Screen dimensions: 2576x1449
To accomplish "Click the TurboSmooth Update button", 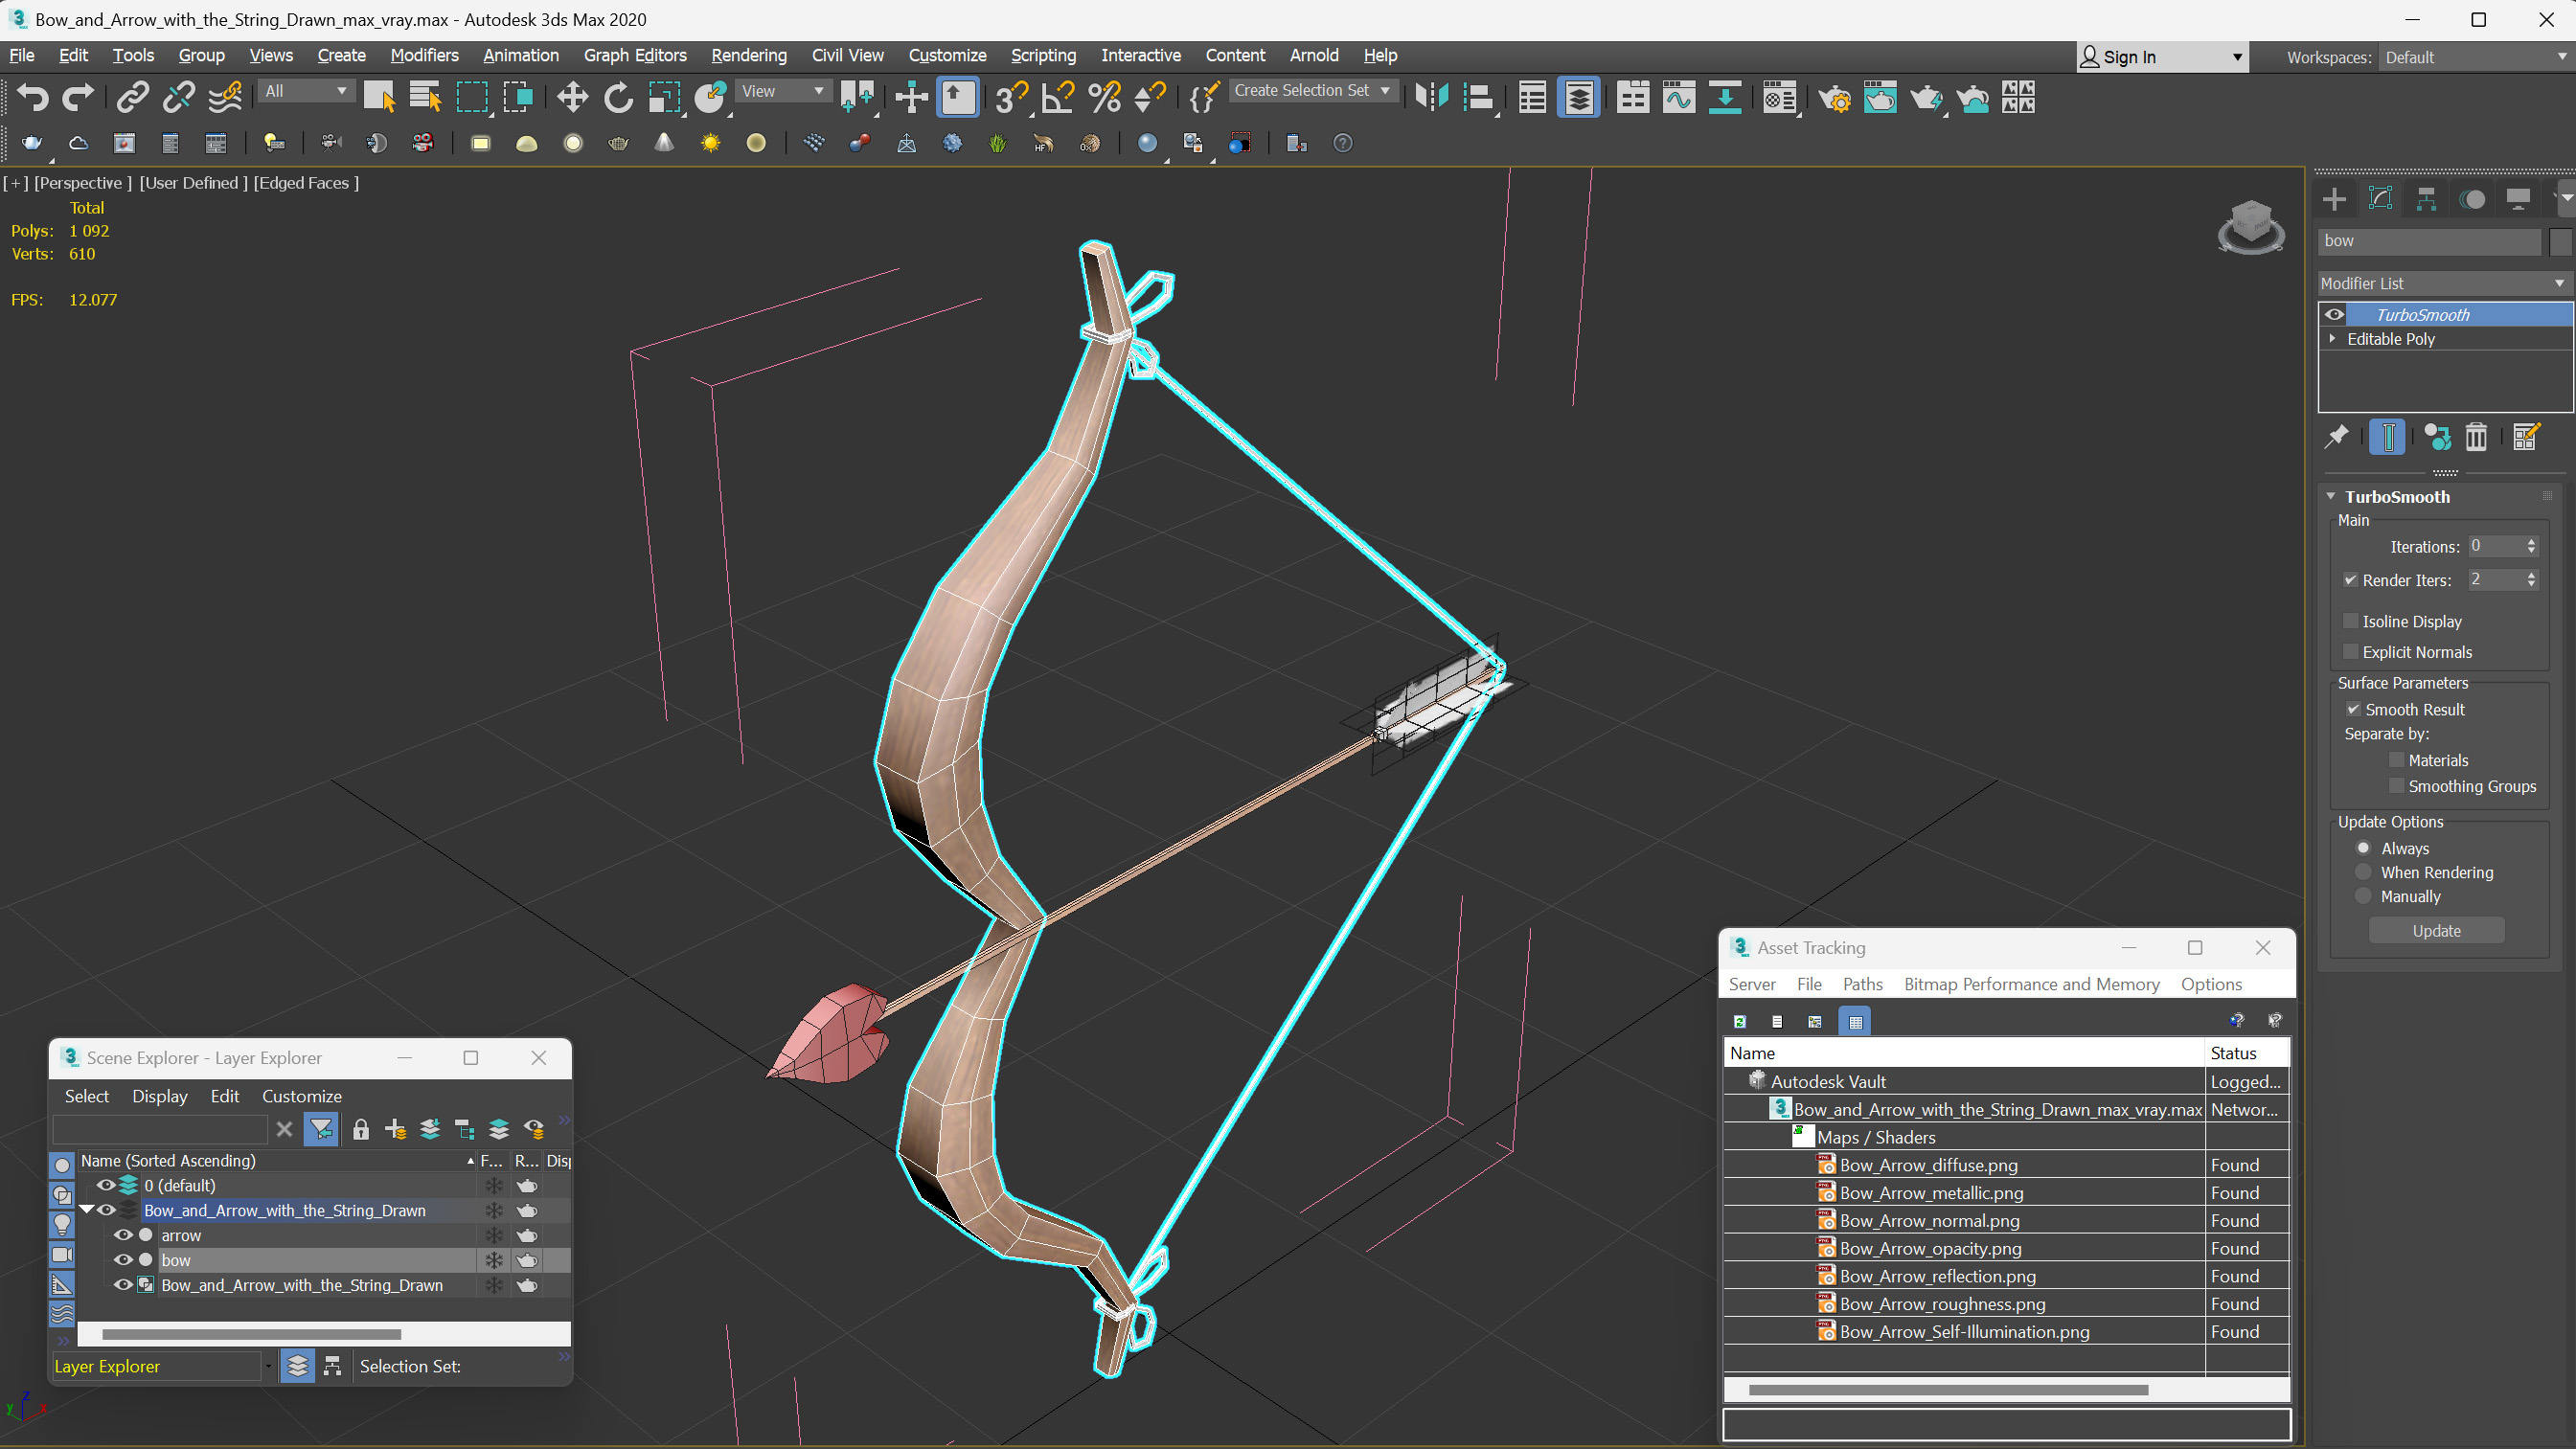I will tap(2436, 931).
